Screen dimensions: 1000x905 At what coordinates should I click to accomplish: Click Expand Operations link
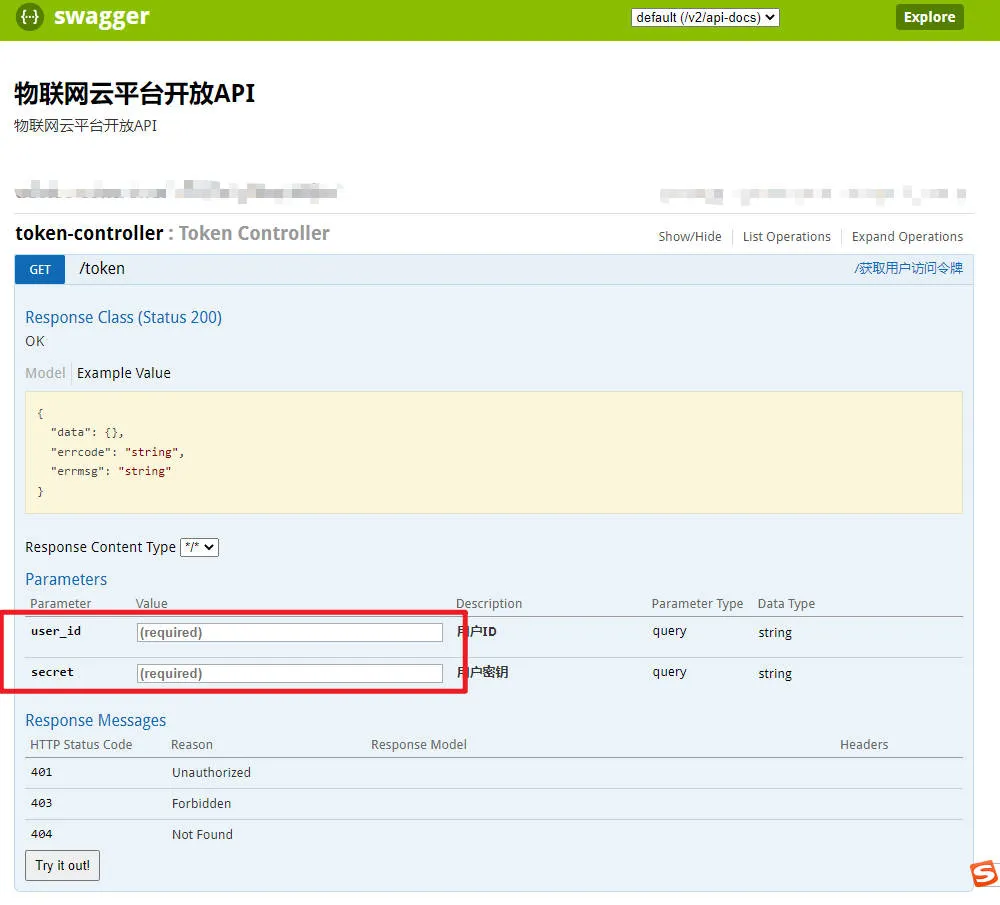point(907,237)
